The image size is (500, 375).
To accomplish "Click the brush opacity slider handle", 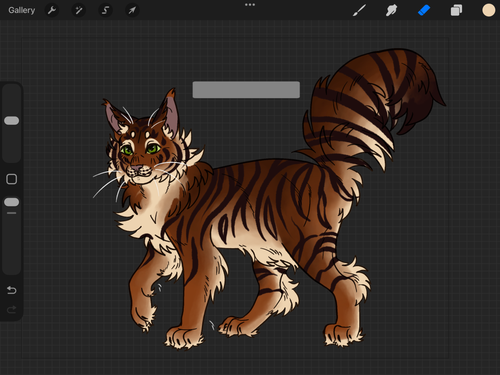I will (12, 202).
